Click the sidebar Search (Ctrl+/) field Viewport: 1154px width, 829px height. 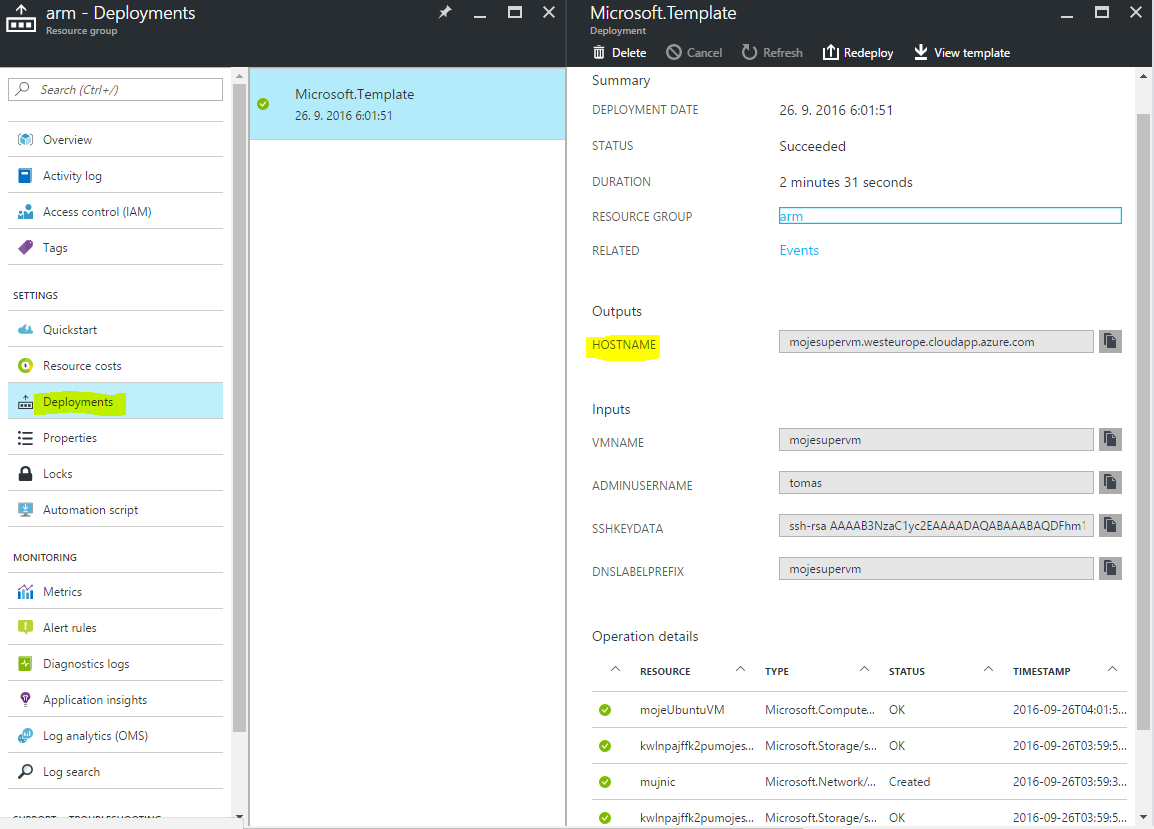click(116, 89)
